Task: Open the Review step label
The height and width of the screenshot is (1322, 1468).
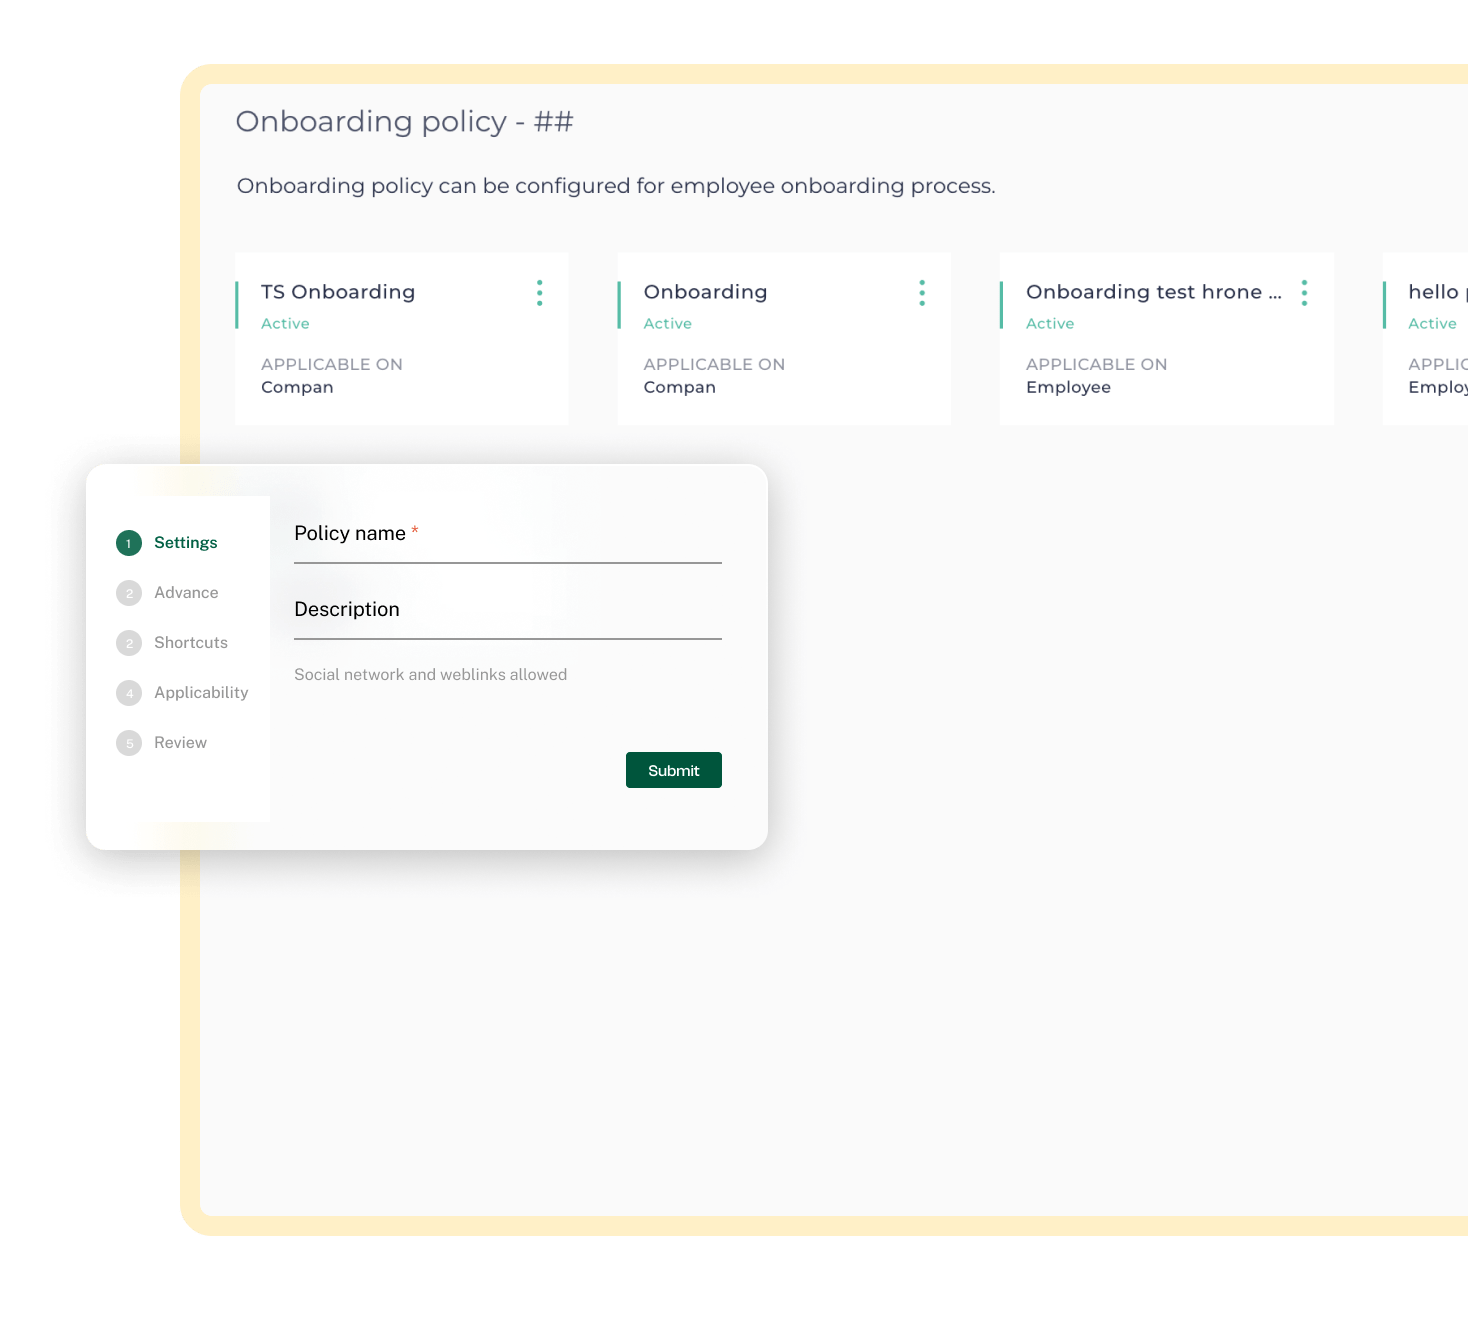Action: click(x=180, y=743)
